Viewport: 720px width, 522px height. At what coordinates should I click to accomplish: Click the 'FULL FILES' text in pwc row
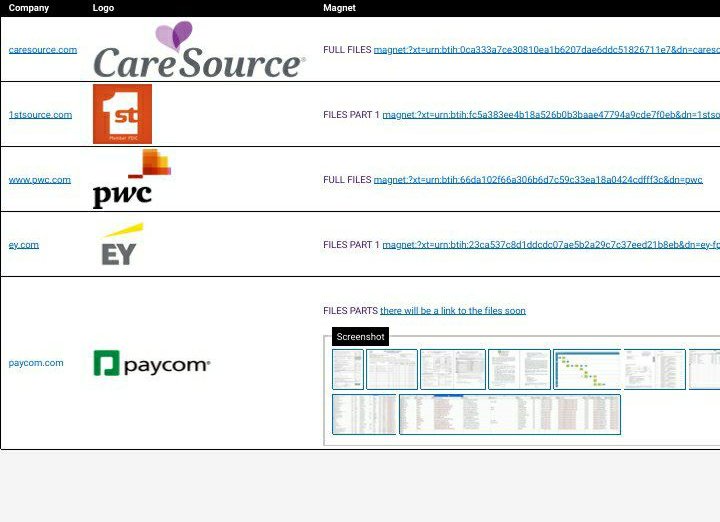click(x=347, y=180)
